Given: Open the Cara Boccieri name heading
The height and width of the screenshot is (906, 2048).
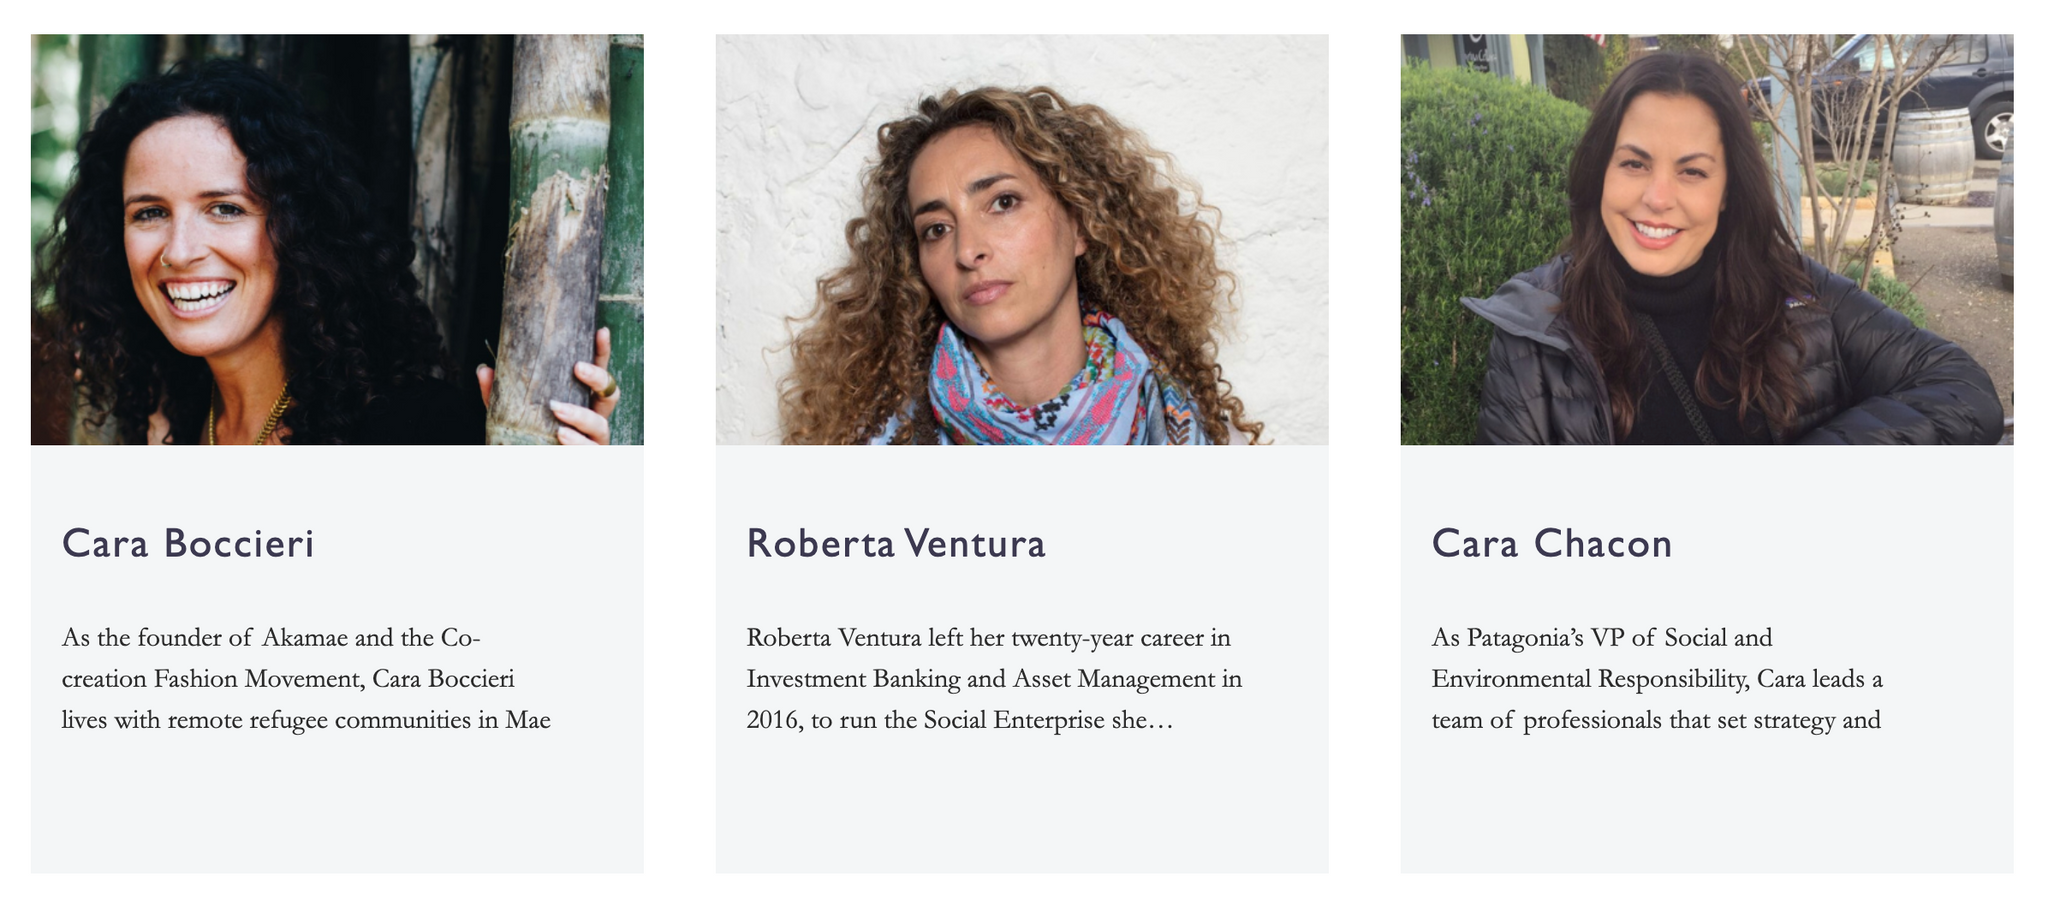Looking at the screenshot, I should point(188,544).
